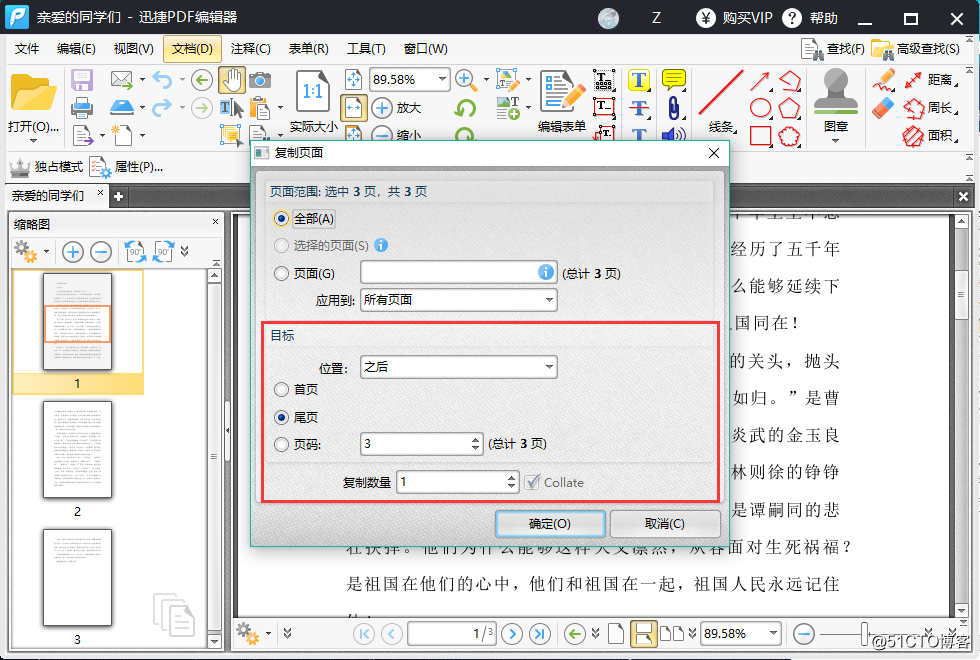Switch to 亲爱的同学们 document tab

pos(48,196)
